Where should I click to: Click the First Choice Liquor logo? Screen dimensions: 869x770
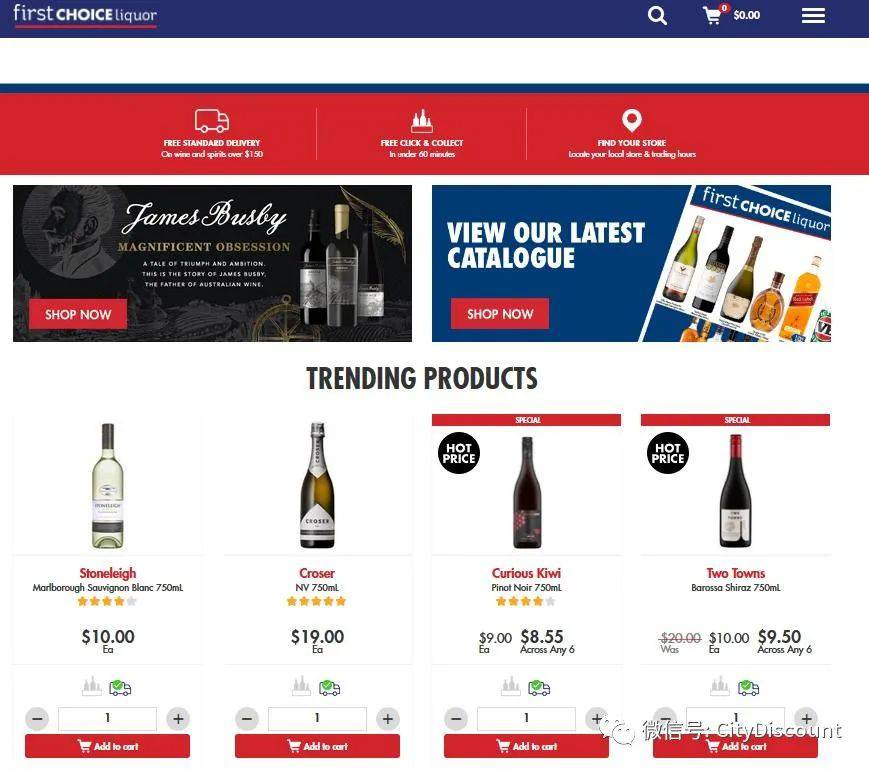pyautogui.click(x=85, y=15)
